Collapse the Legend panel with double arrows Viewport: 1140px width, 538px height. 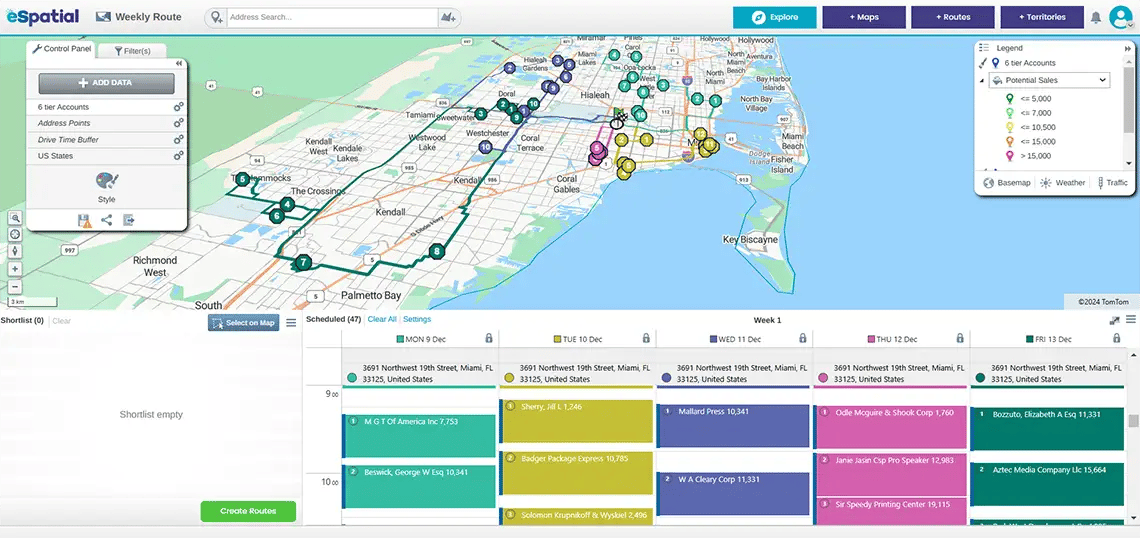coord(1128,47)
